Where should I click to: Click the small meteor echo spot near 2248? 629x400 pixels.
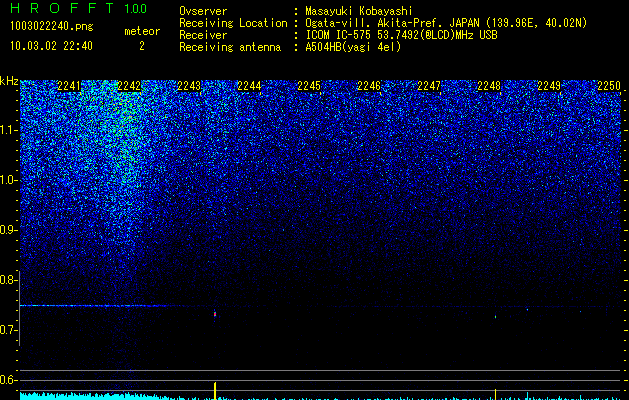coord(495,317)
